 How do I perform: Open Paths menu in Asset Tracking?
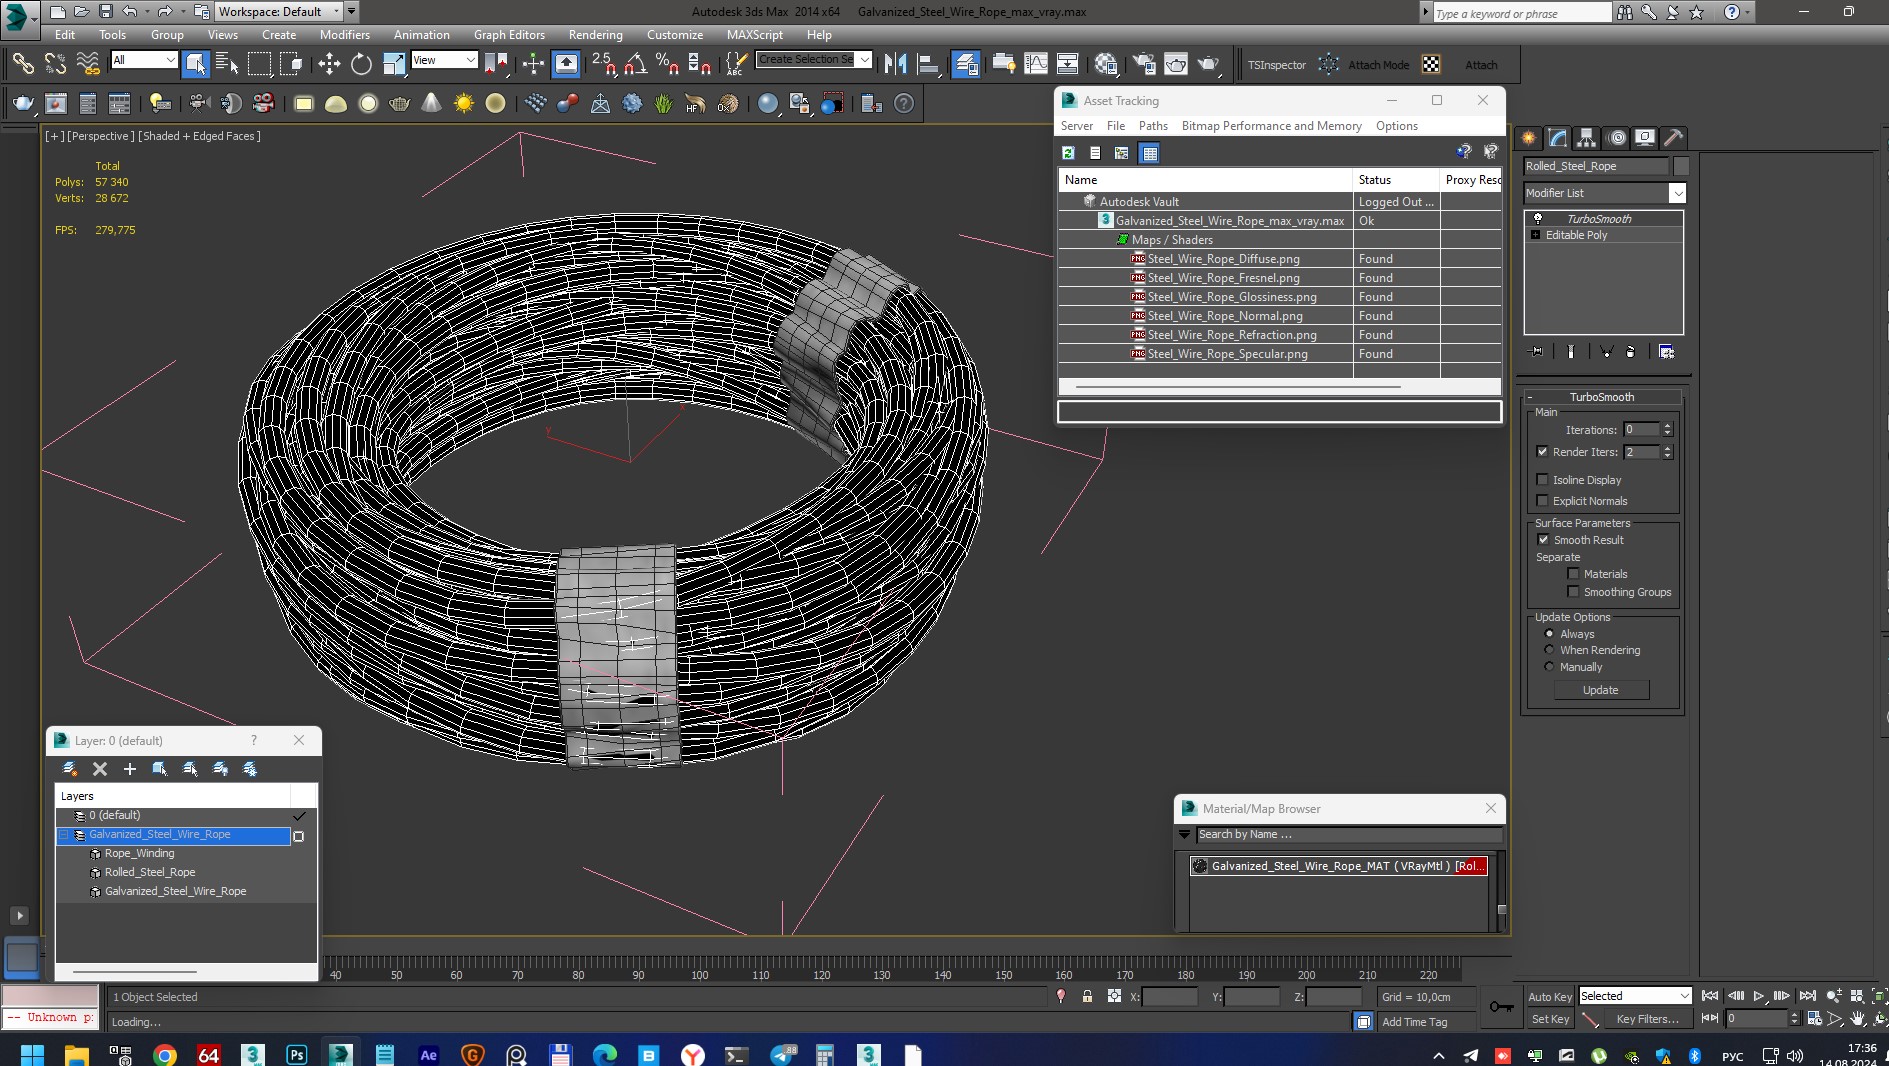coord(1153,126)
